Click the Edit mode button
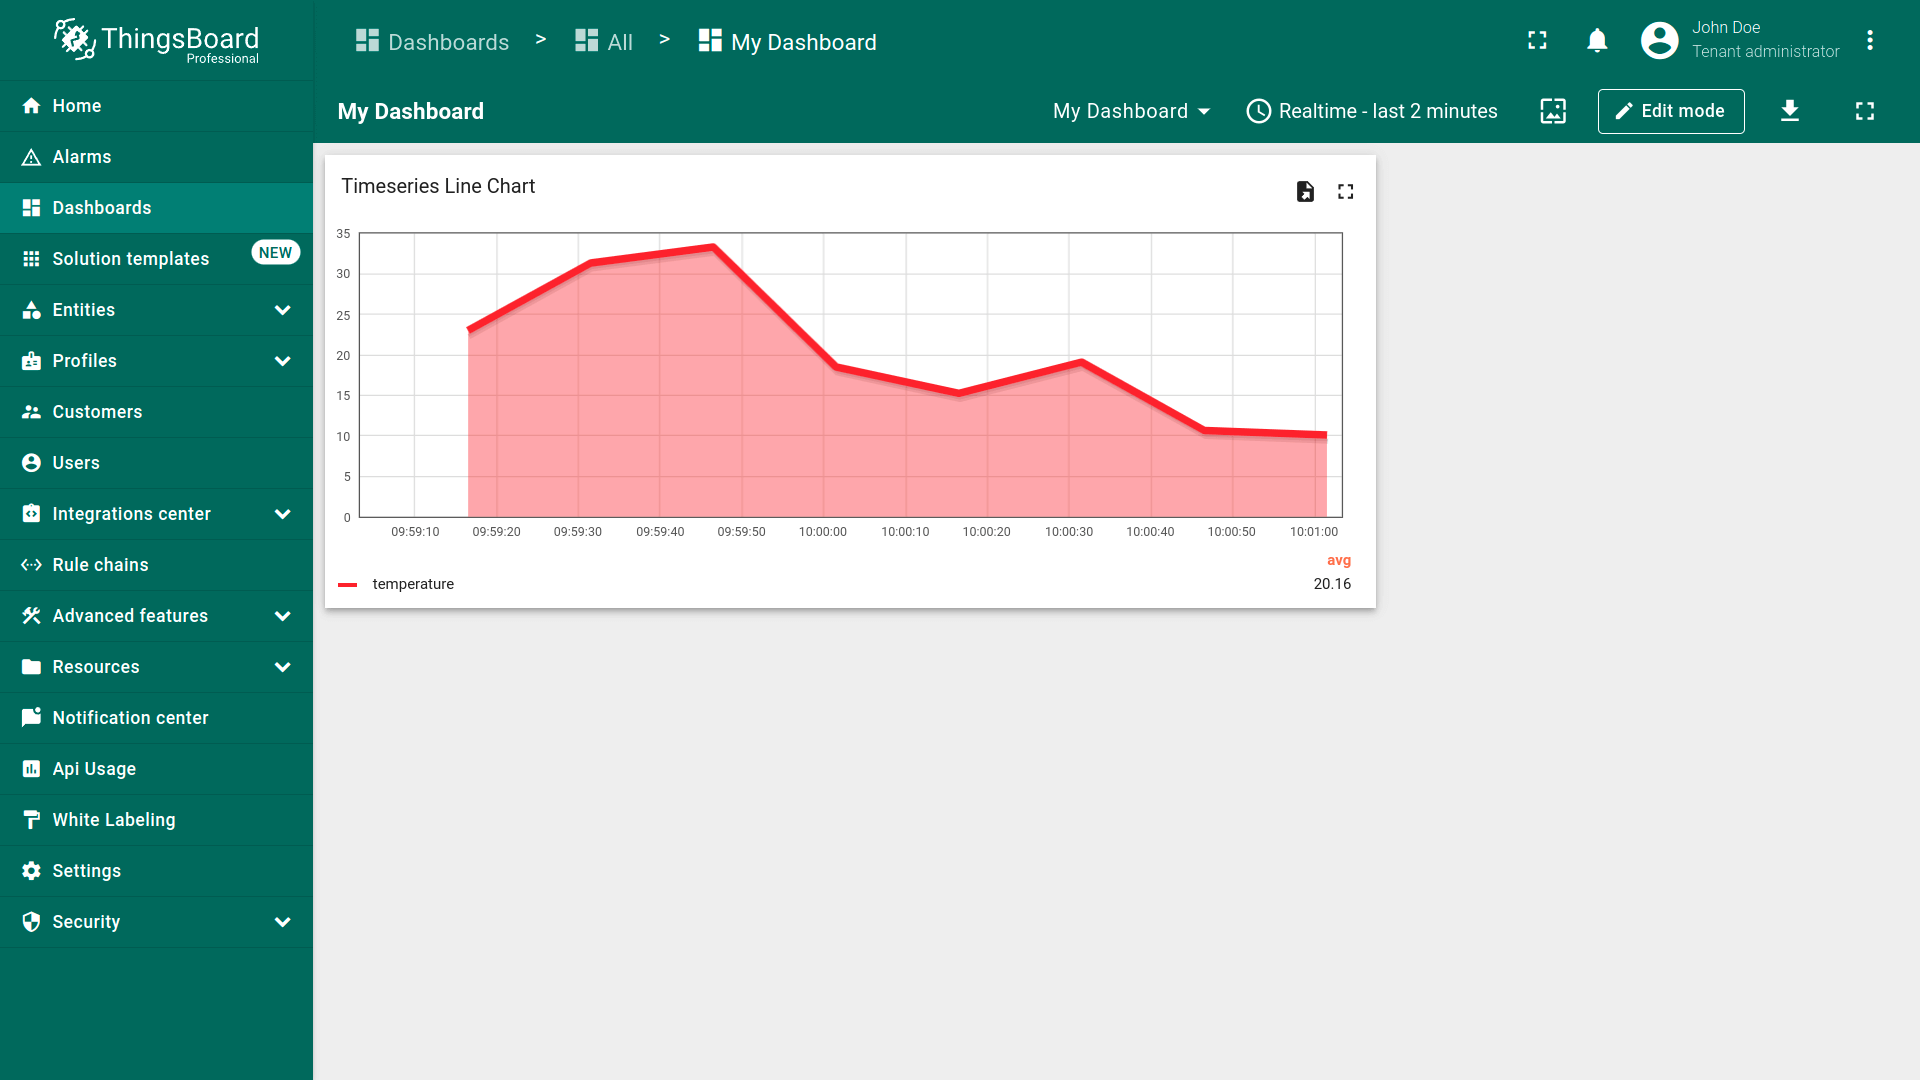Viewport: 1920px width, 1080px height. click(1670, 111)
